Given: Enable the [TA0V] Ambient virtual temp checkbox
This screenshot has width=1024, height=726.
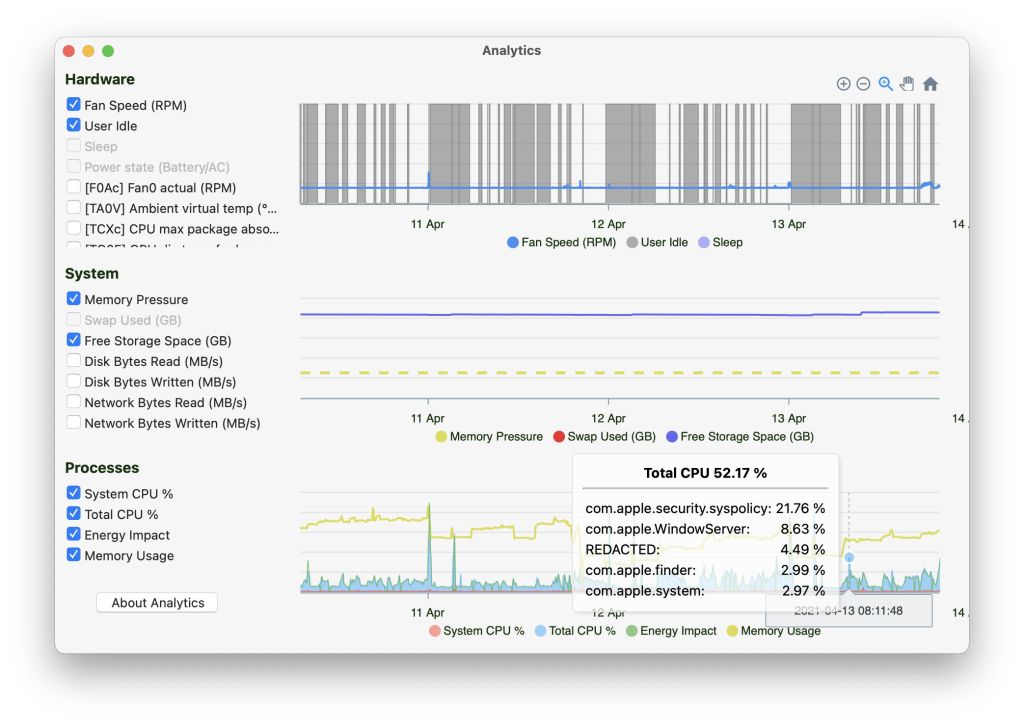Looking at the screenshot, I should pyautogui.click(x=74, y=208).
